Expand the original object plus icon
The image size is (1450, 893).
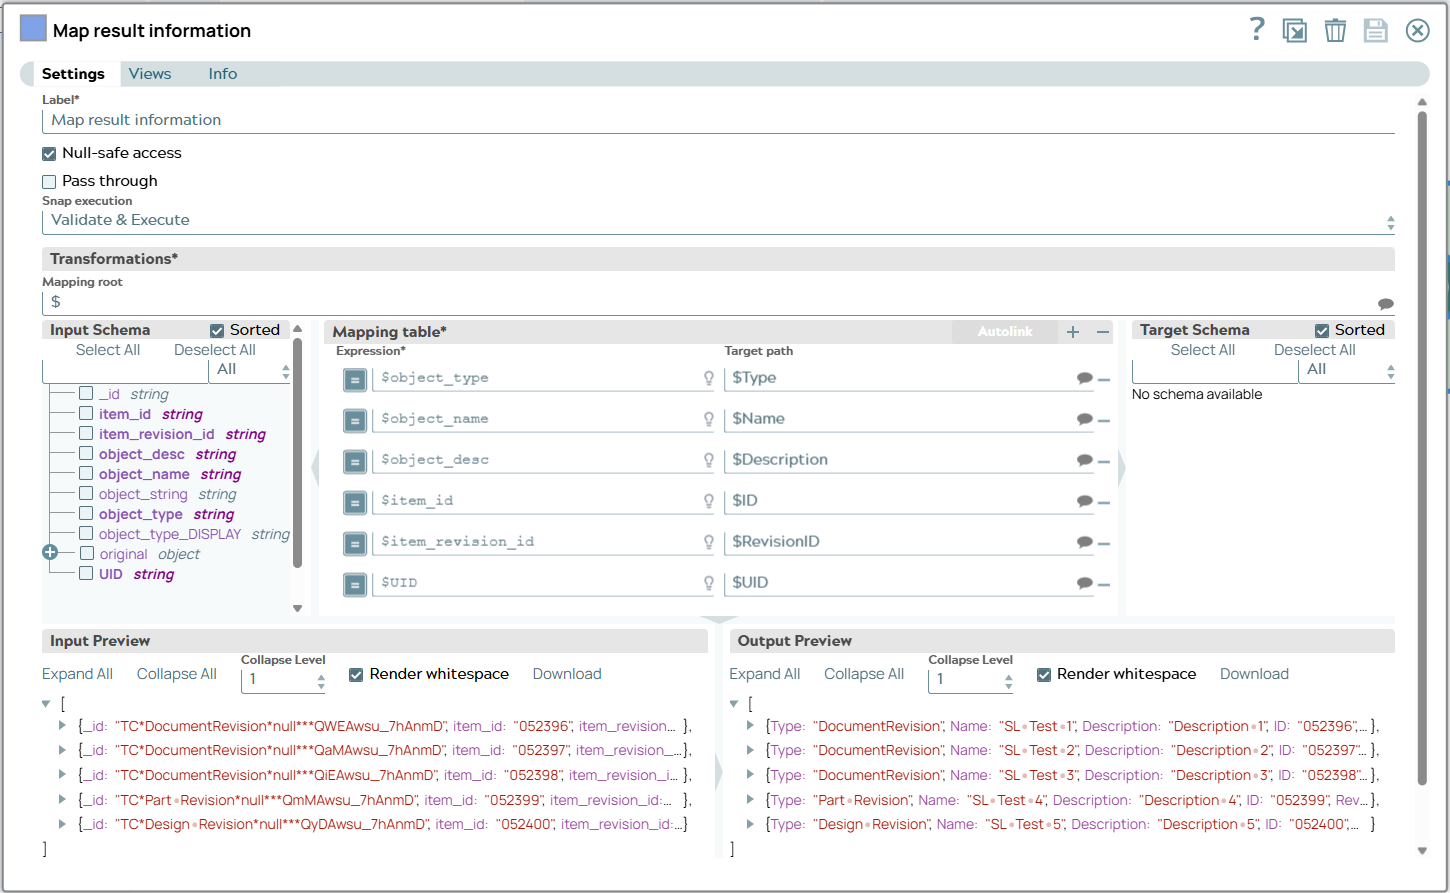click(x=50, y=552)
